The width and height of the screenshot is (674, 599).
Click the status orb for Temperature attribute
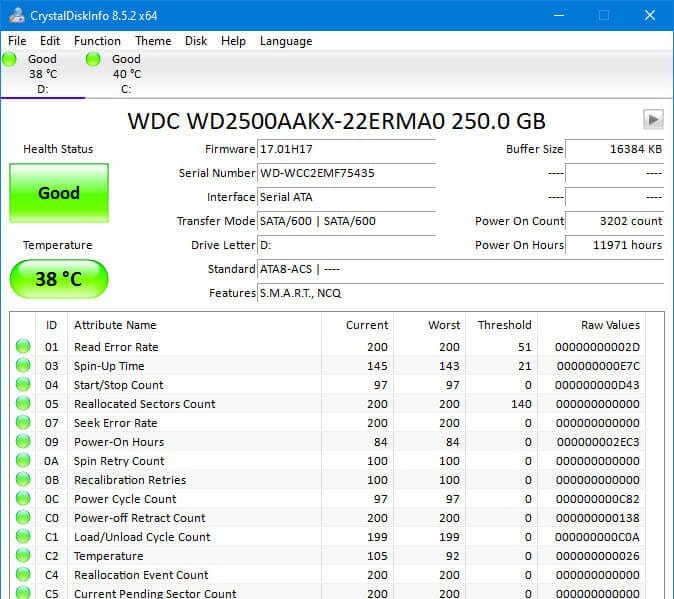click(23, 555)
